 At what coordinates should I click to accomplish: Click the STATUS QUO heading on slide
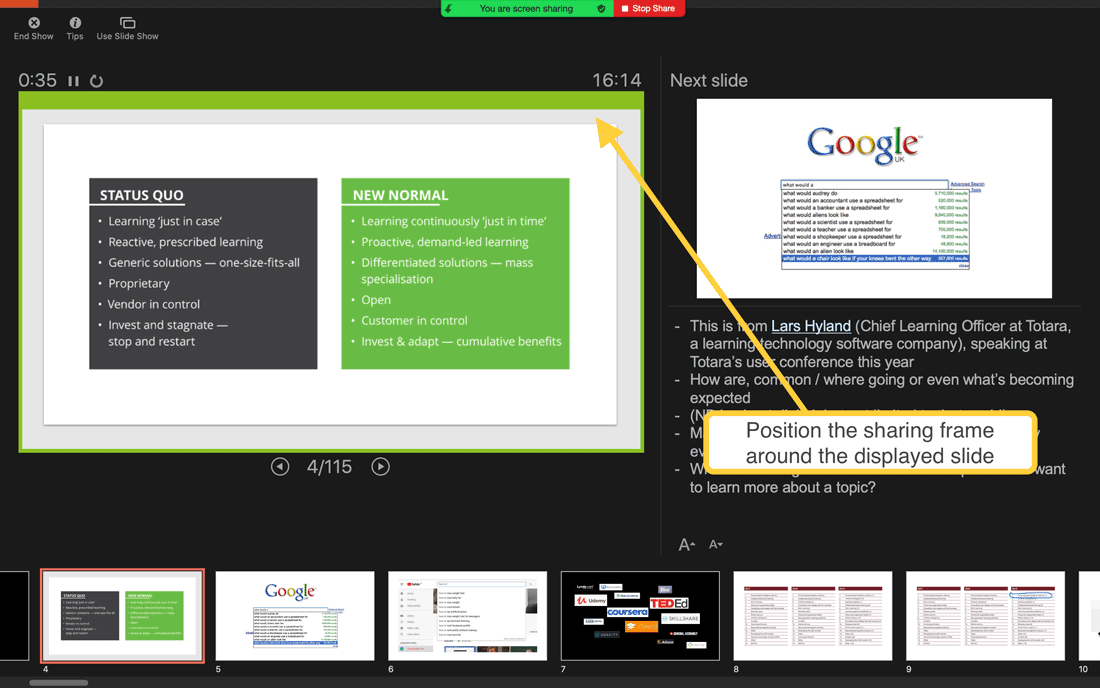click(x=141, y=196)
